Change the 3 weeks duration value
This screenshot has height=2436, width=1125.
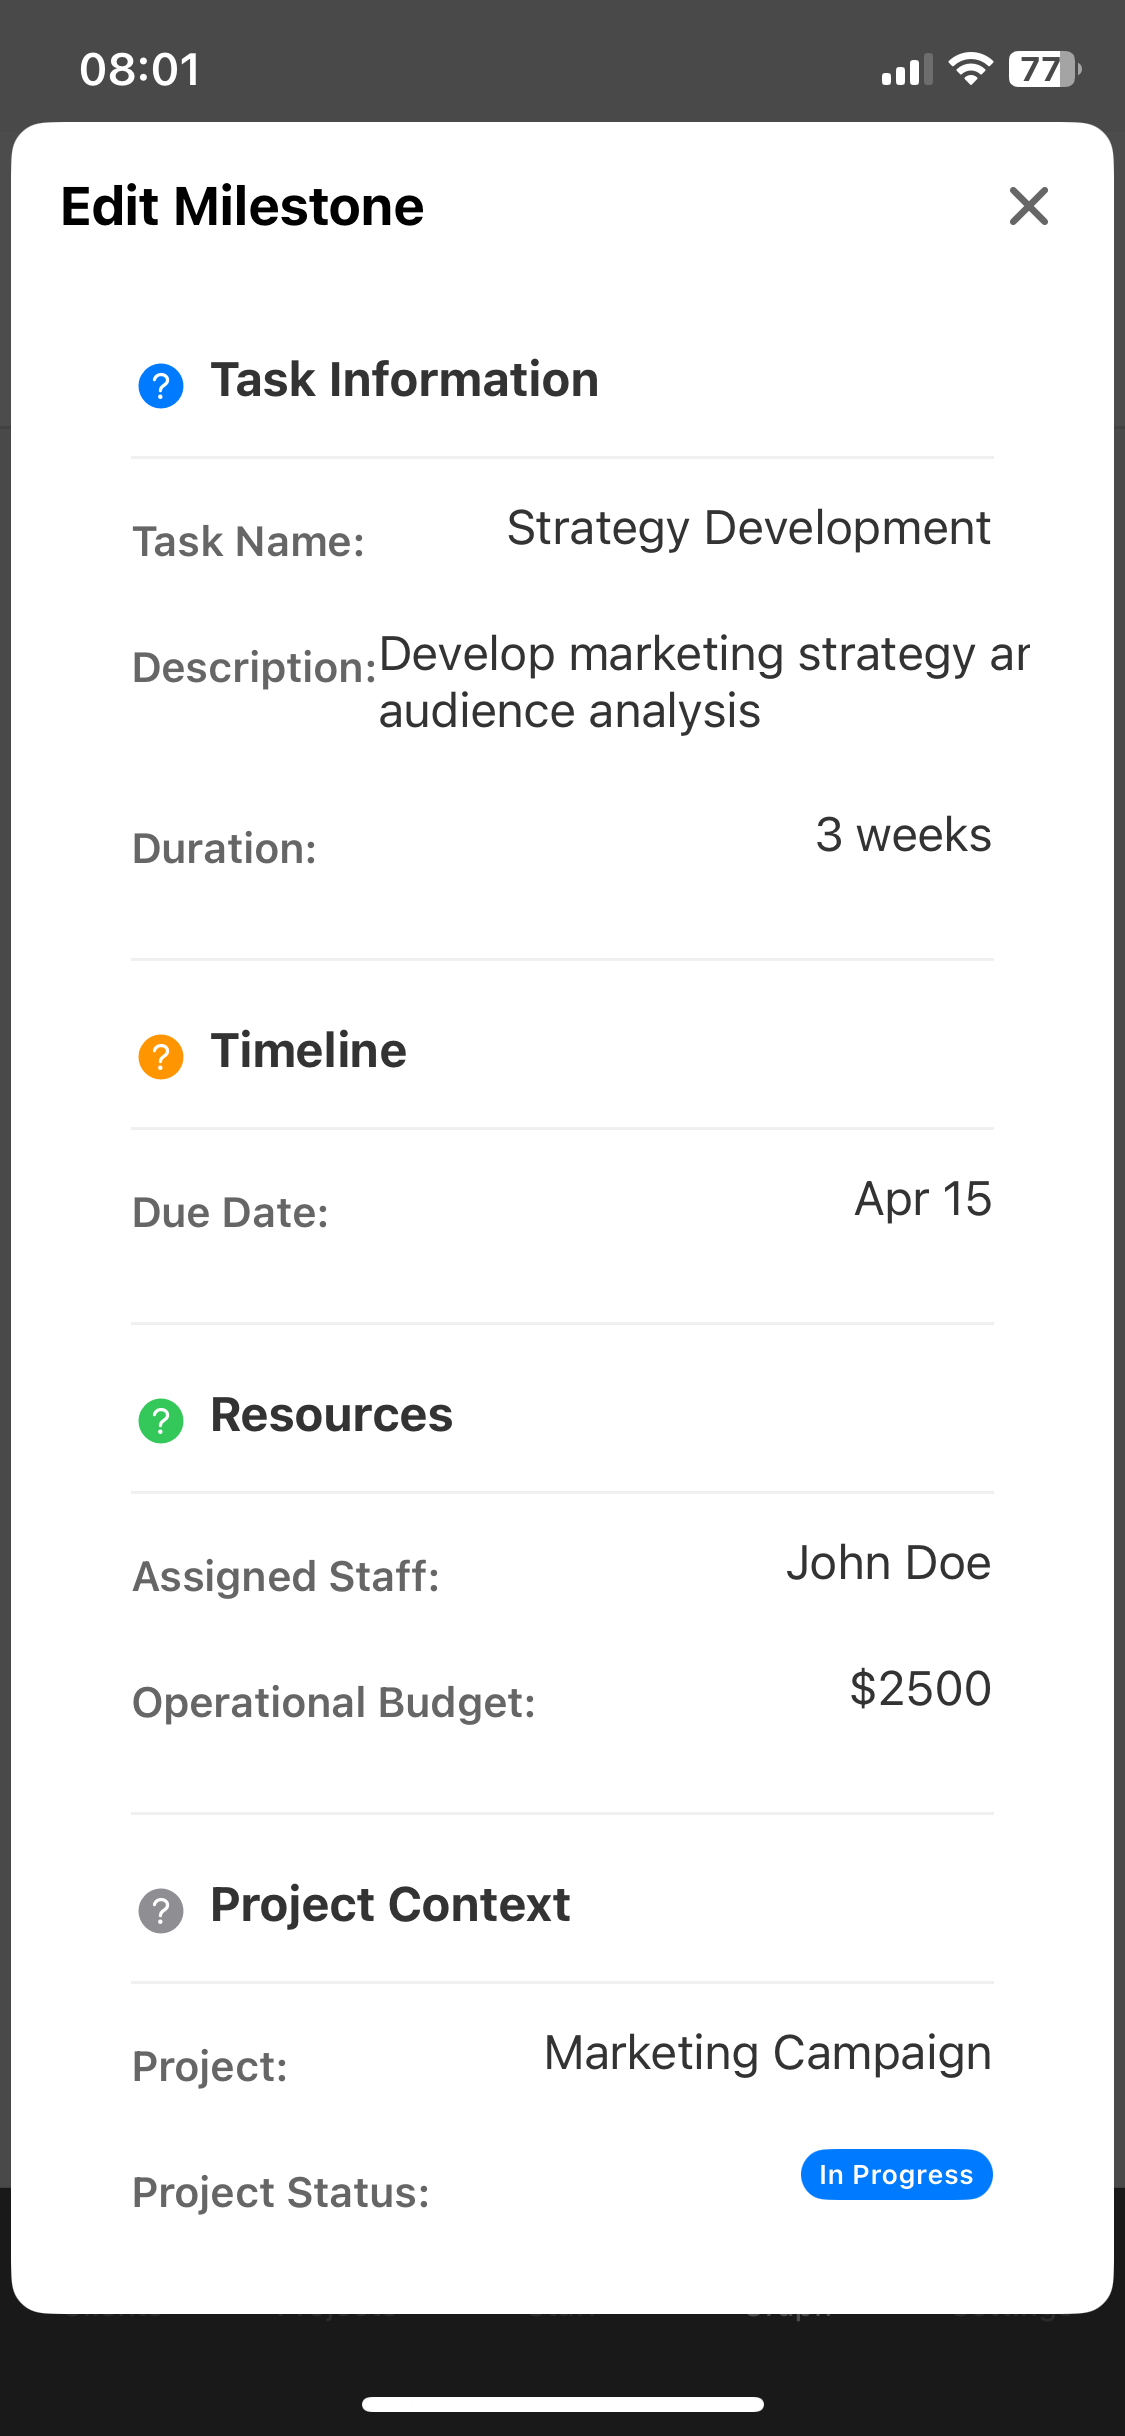point(903,835)
